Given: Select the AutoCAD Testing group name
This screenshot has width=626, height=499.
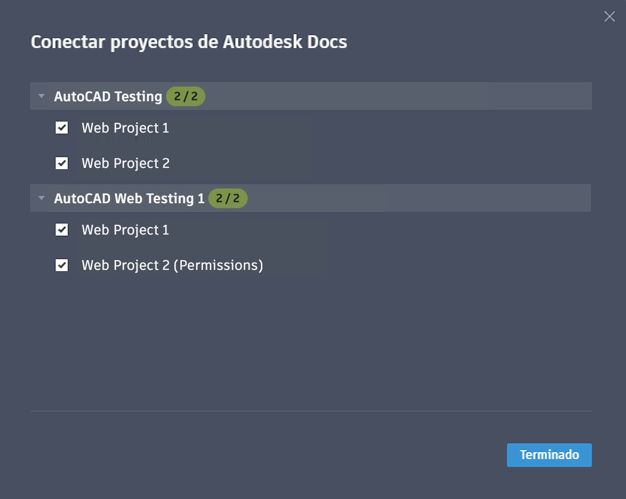Looking at the screenshot, I should tap(108, 97).
